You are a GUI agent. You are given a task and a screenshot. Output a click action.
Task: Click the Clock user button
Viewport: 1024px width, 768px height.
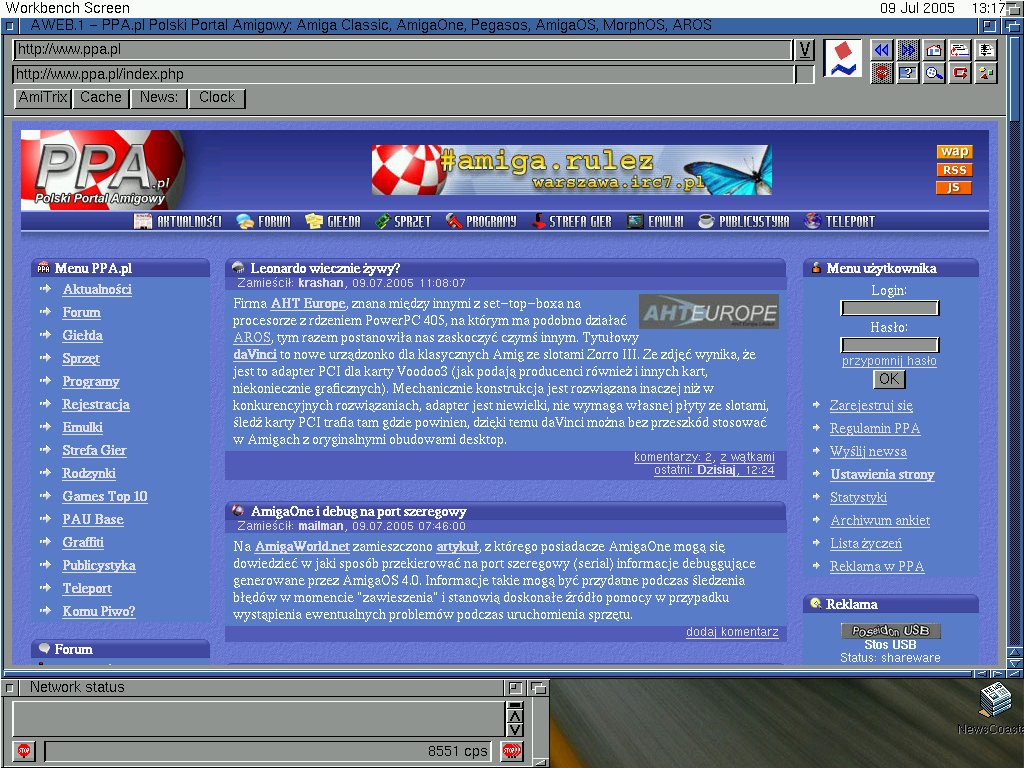[x=217, y=98]
